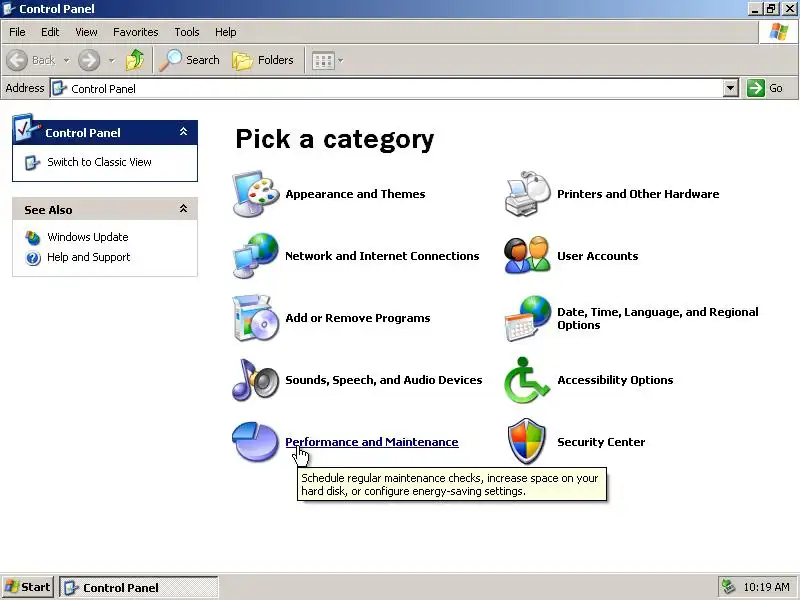Open the Performance and Maintenance pie chart icon
The width and height of the screenshot is (800, 600).
[x=256, y=442]
